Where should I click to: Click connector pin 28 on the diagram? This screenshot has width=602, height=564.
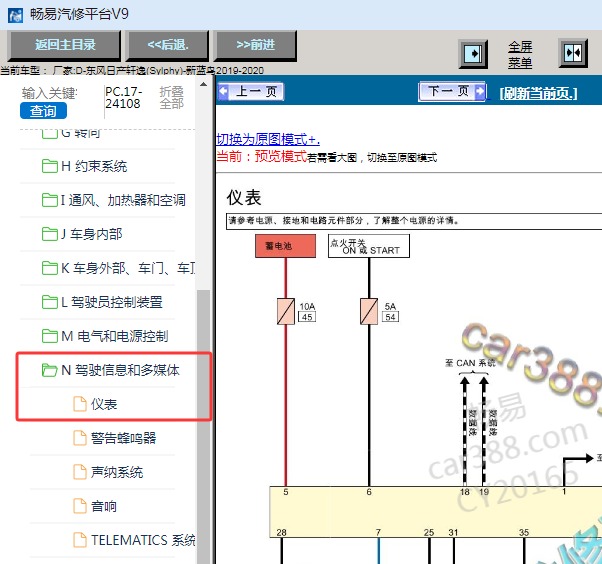[281, 533]
